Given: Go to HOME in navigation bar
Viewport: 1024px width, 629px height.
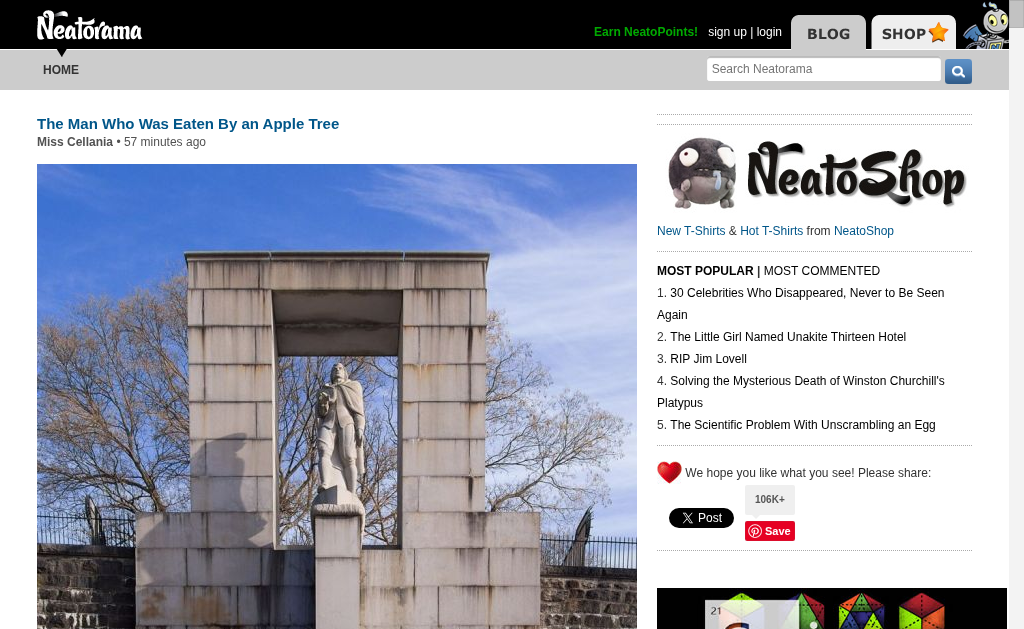Looking at the screenshot, I should click(x=61, y=70).
